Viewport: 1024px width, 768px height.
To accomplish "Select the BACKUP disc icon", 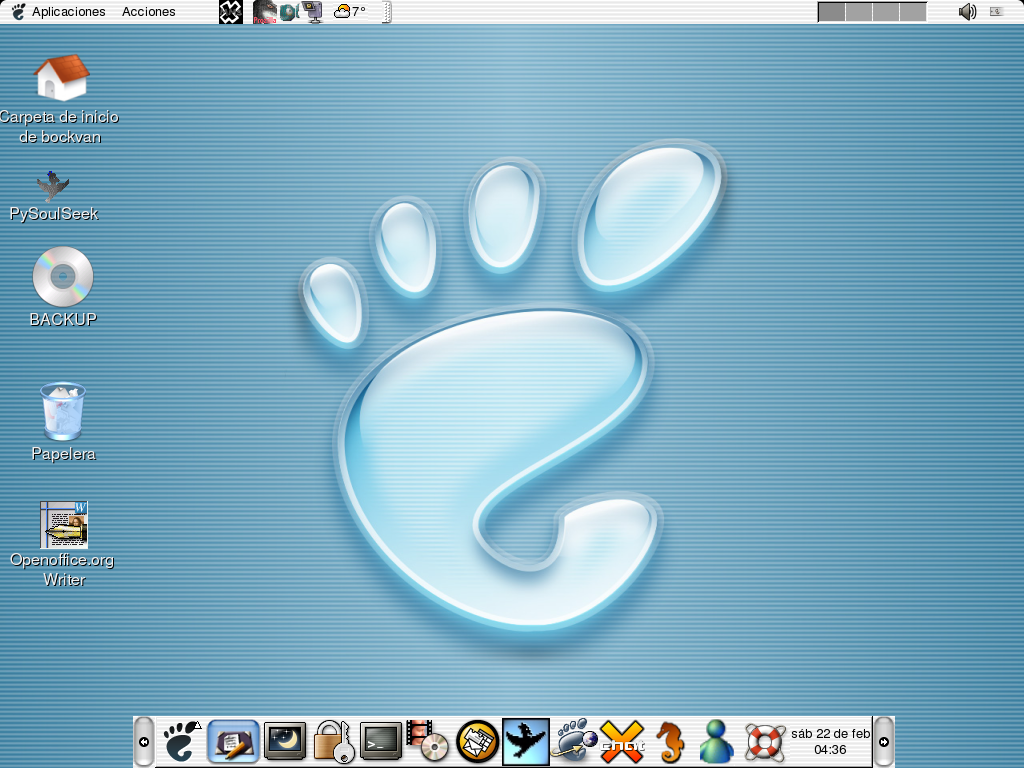I will pyautogui.click(x=63, y=276).
